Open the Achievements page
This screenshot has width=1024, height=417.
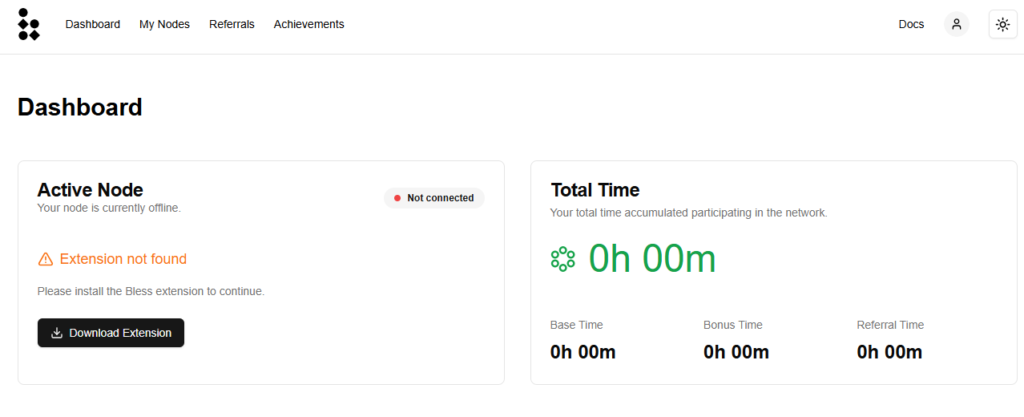pyautogui.click(x=309, y=24)
